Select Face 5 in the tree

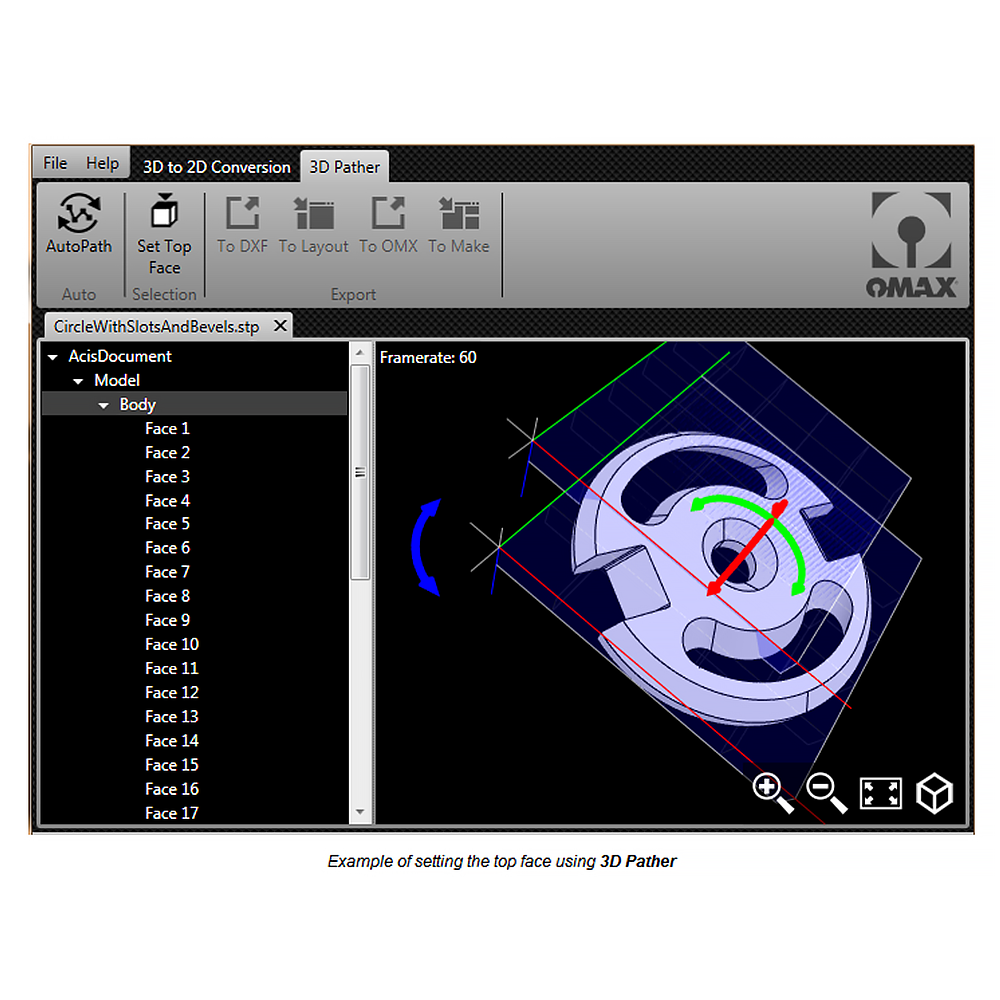[167, 524]
